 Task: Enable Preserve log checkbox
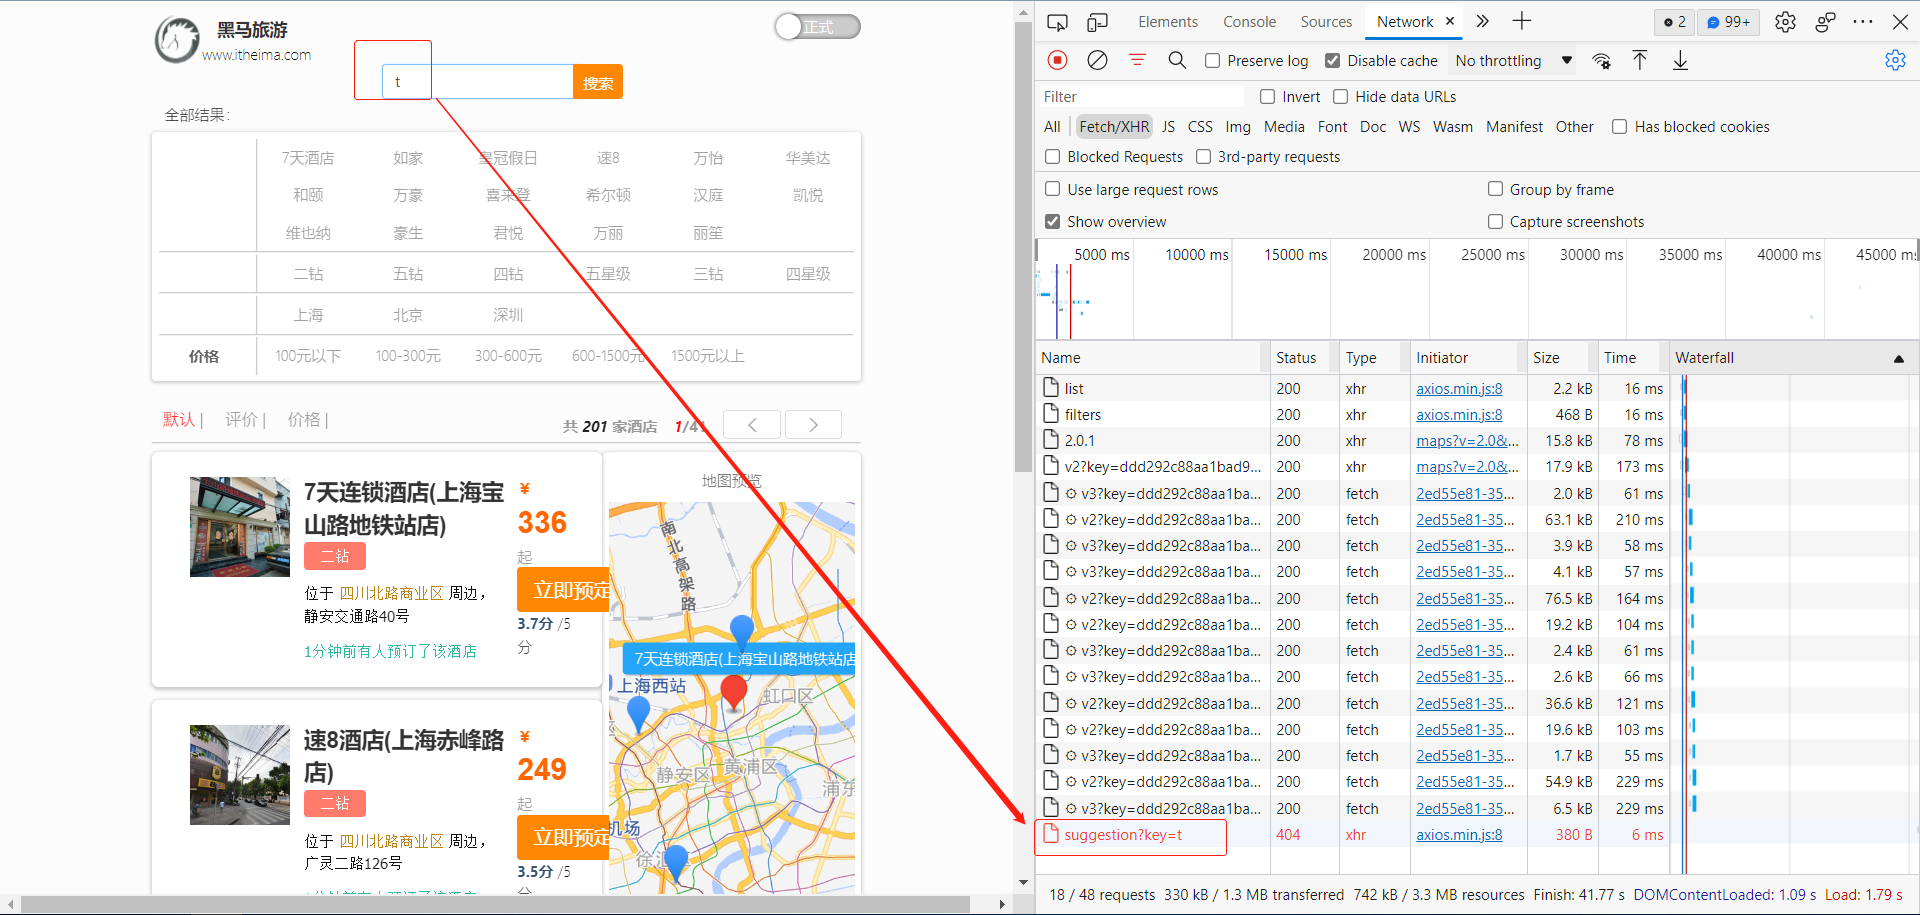1212,61
